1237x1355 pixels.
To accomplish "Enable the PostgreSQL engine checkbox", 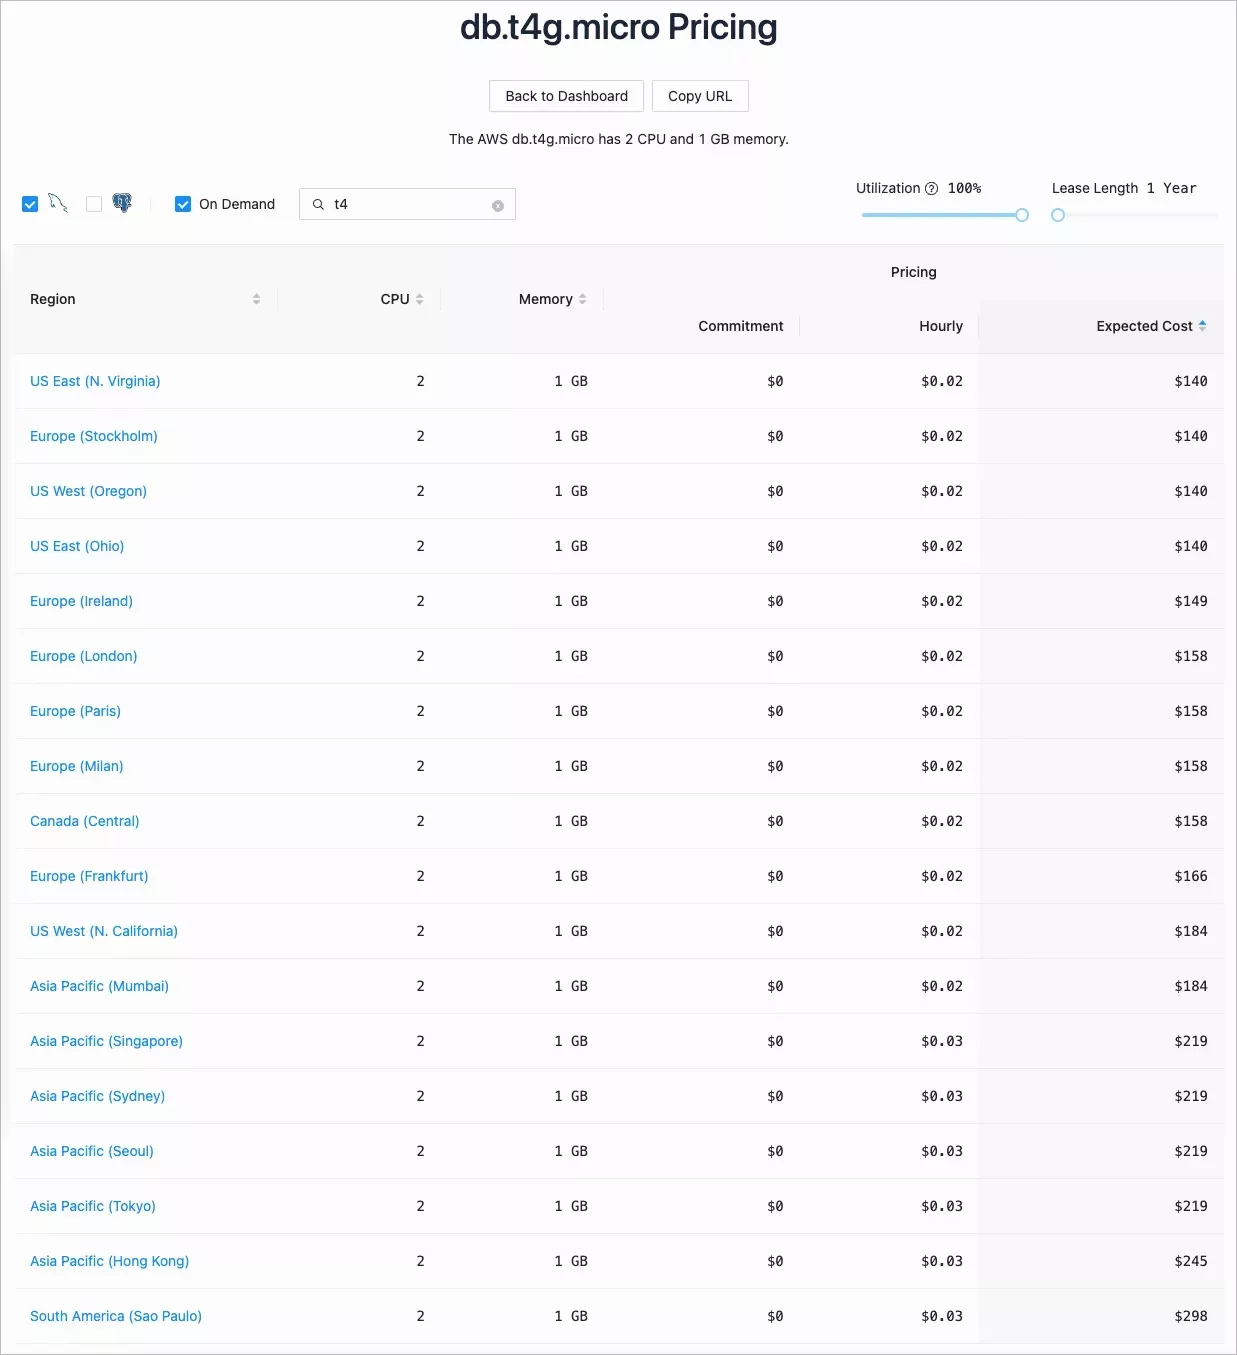I will click(x=94, y=204).
